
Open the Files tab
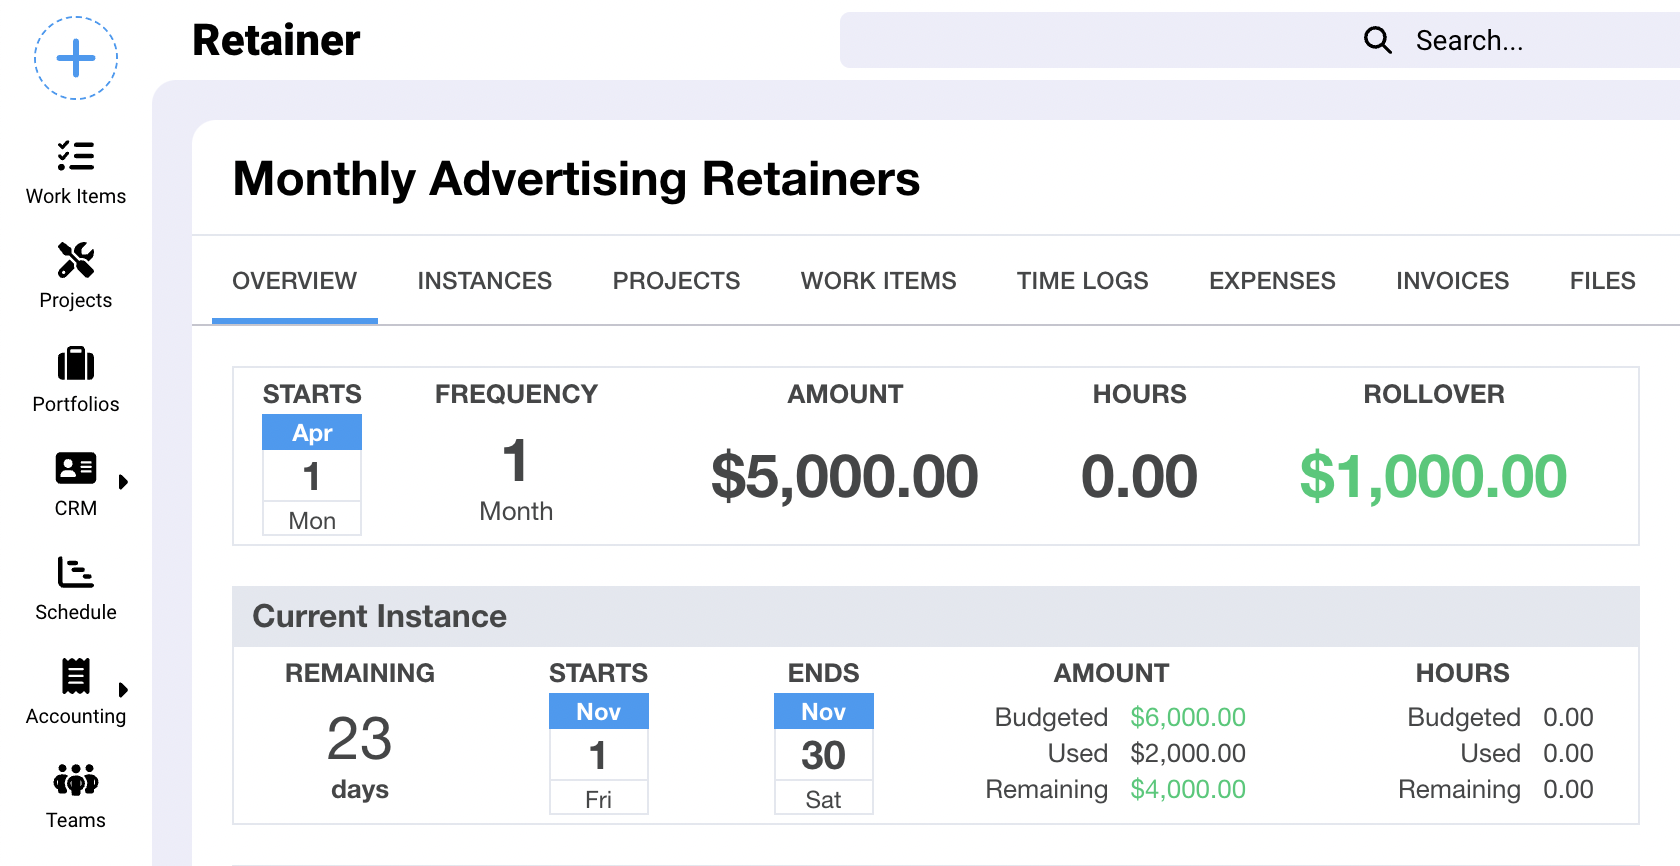click(x=1602, y=281)
